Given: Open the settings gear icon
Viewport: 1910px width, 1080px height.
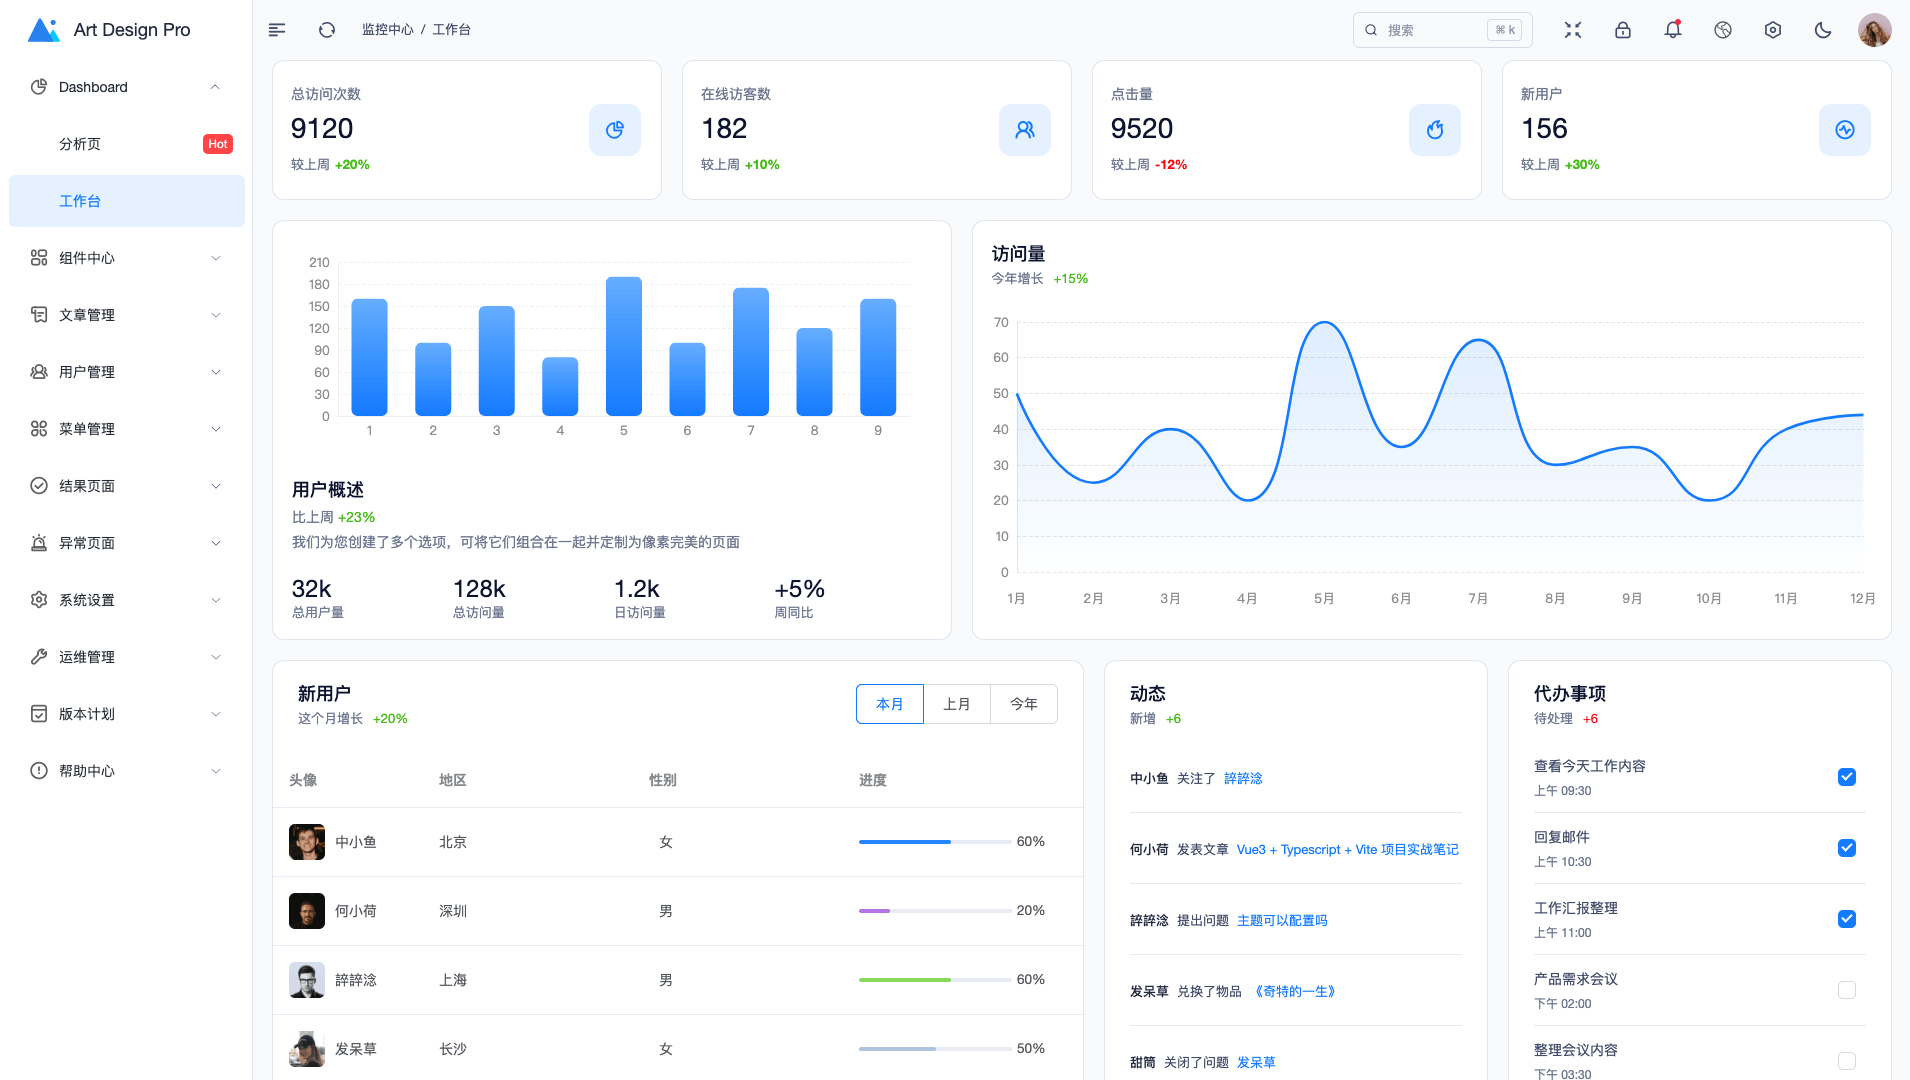Looking at the screenshot, I should point(1772,30).
